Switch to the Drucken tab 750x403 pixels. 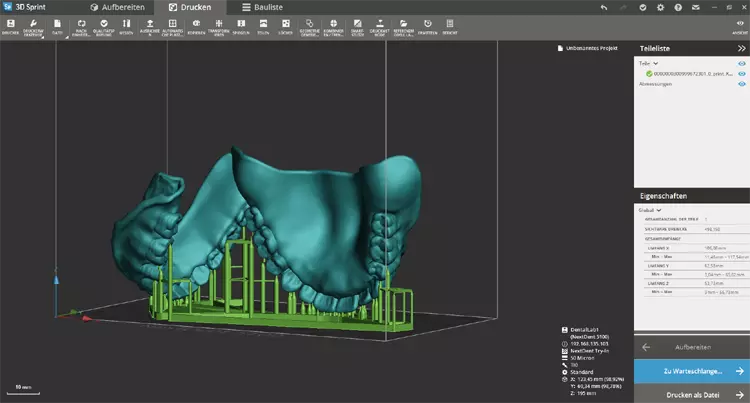point(190,7)
